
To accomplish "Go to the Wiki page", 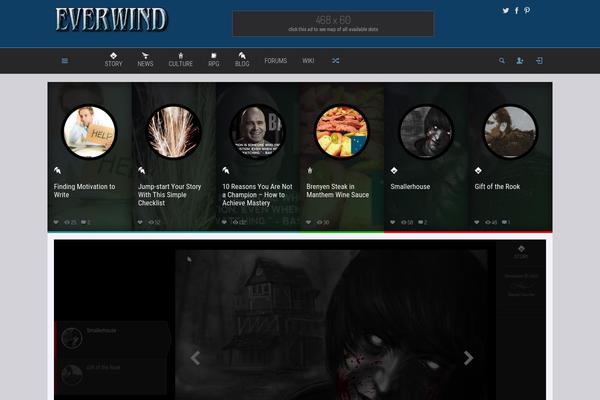I will (x=308, y=60).
